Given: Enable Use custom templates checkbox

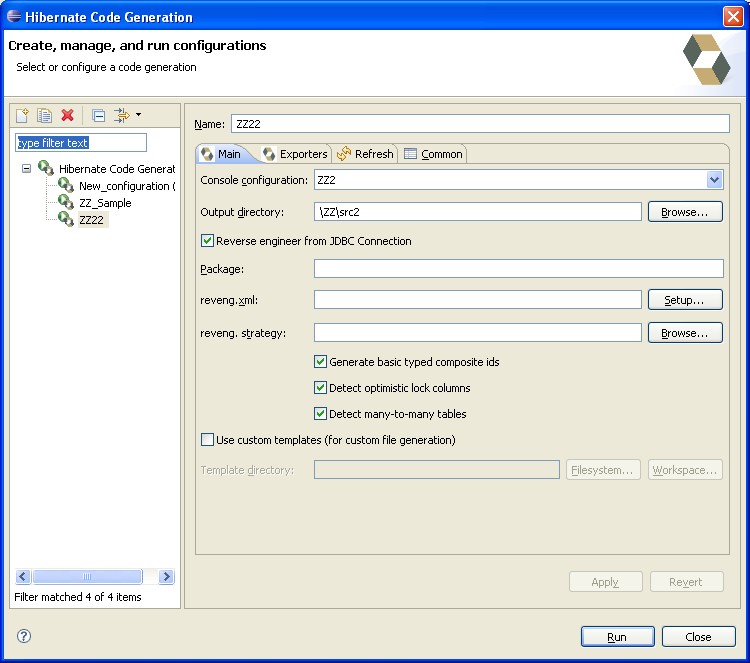Looking at the screenshot, I should [x=208, y=440].
